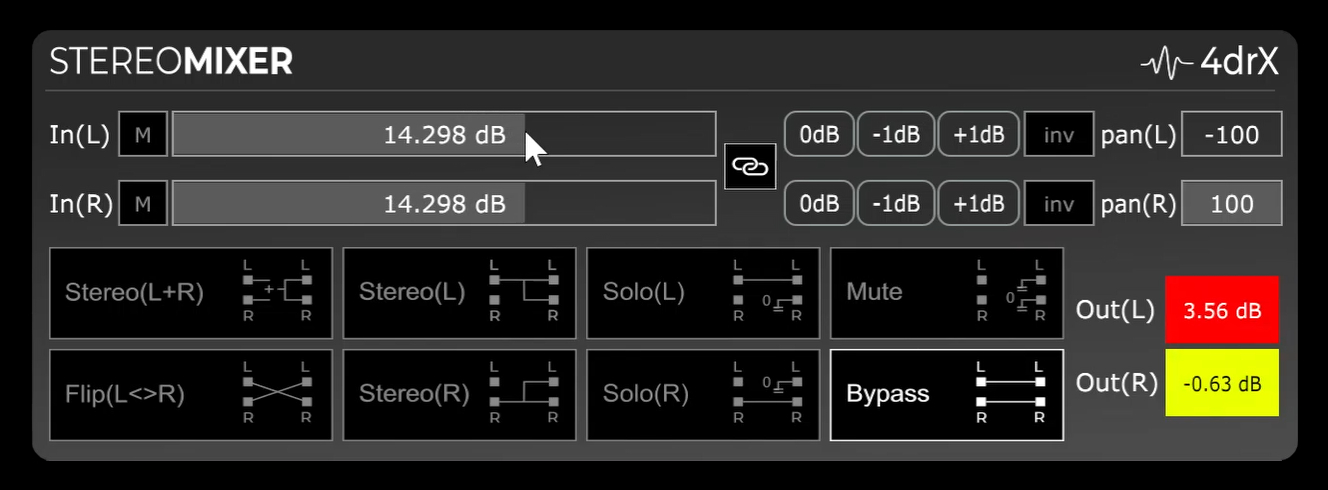This screenshot has height=490, width=1328.
Task: Activate Solo(L) routing mode
Action: [702, 293]
